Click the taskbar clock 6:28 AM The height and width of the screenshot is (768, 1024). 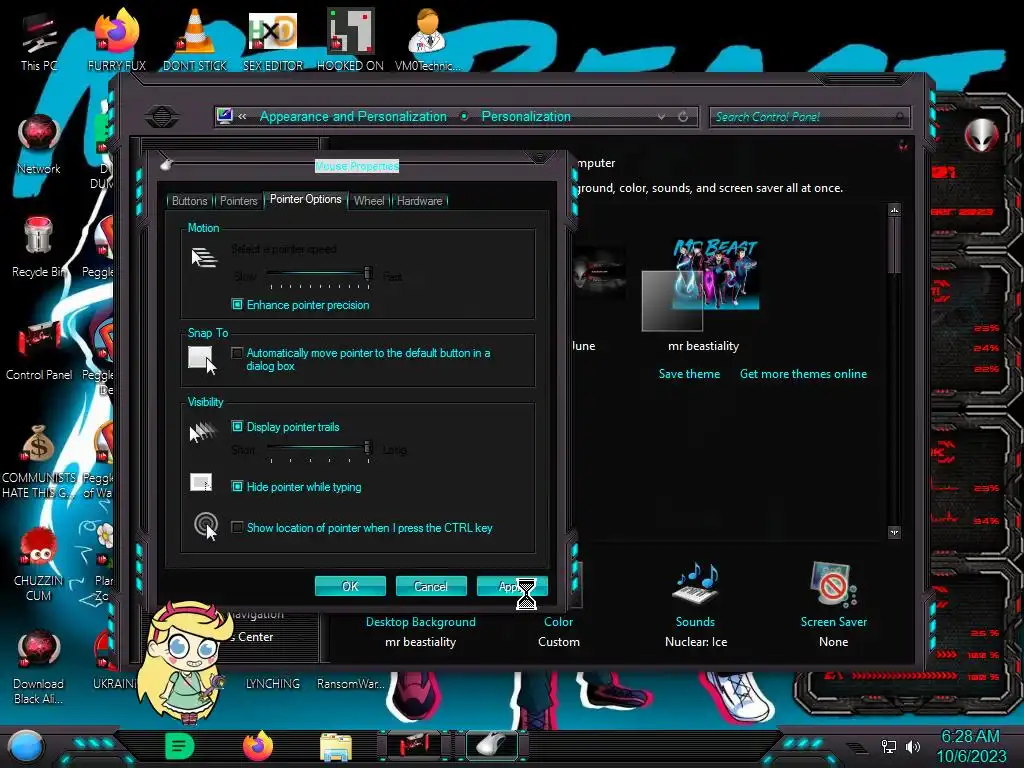pyautogui.click(x=970, y=736)
